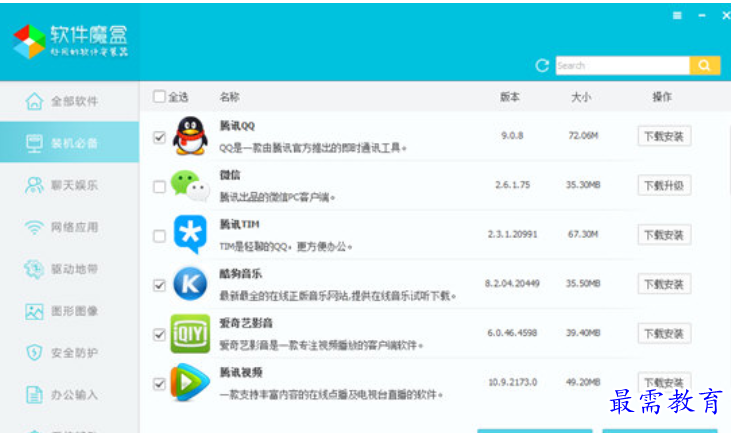Uncheck the 爱奇艺影音 checkbox
This screenshot has width=731, height=433.
click(159, 335)
